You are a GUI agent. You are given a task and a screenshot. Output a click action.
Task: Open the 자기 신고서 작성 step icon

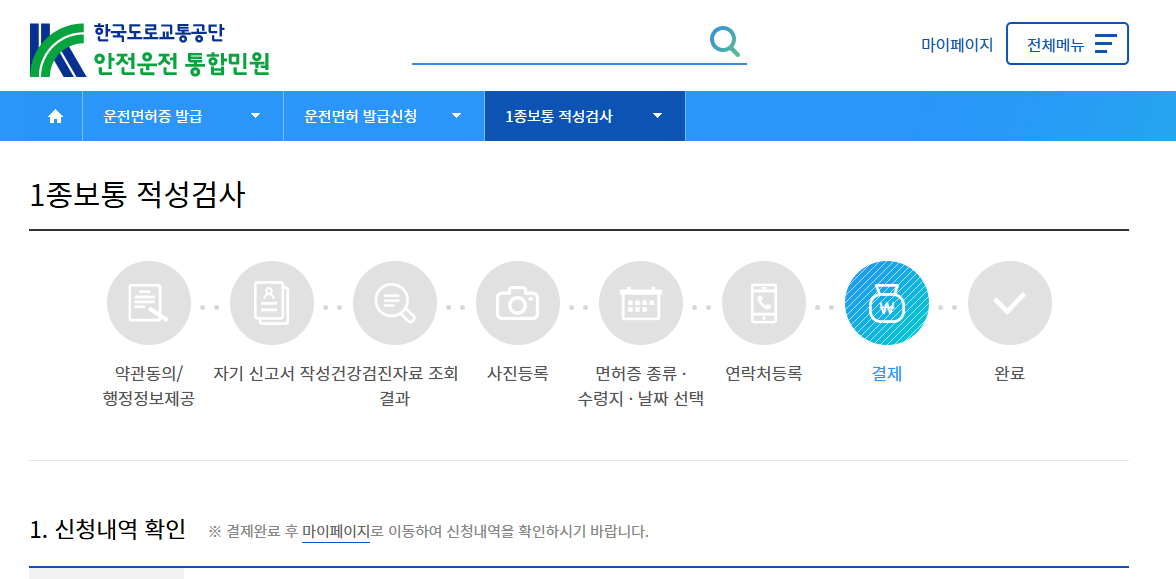click(272, 302)
